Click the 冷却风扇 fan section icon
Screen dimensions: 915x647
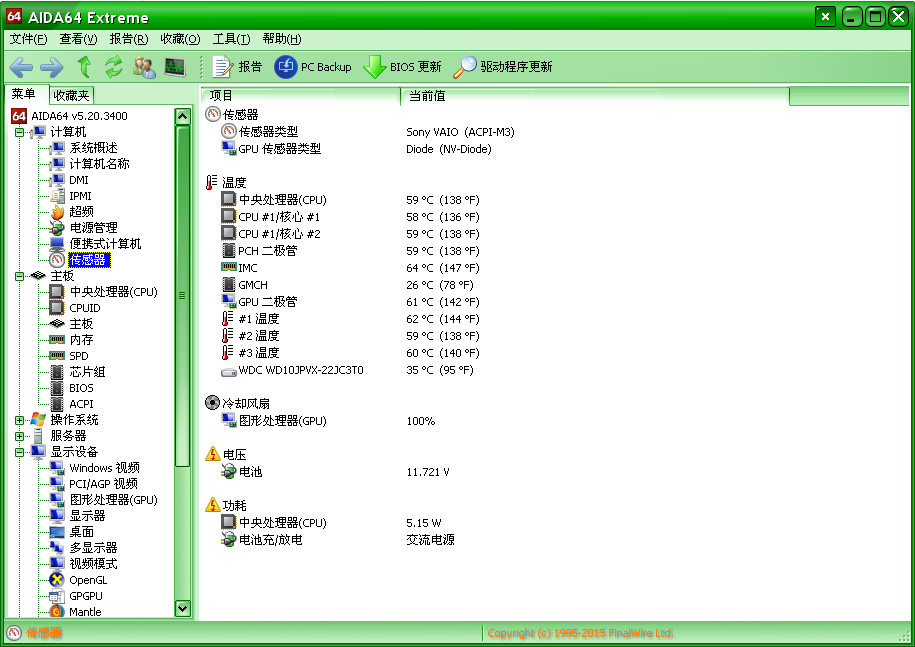(x=212, y=403)
